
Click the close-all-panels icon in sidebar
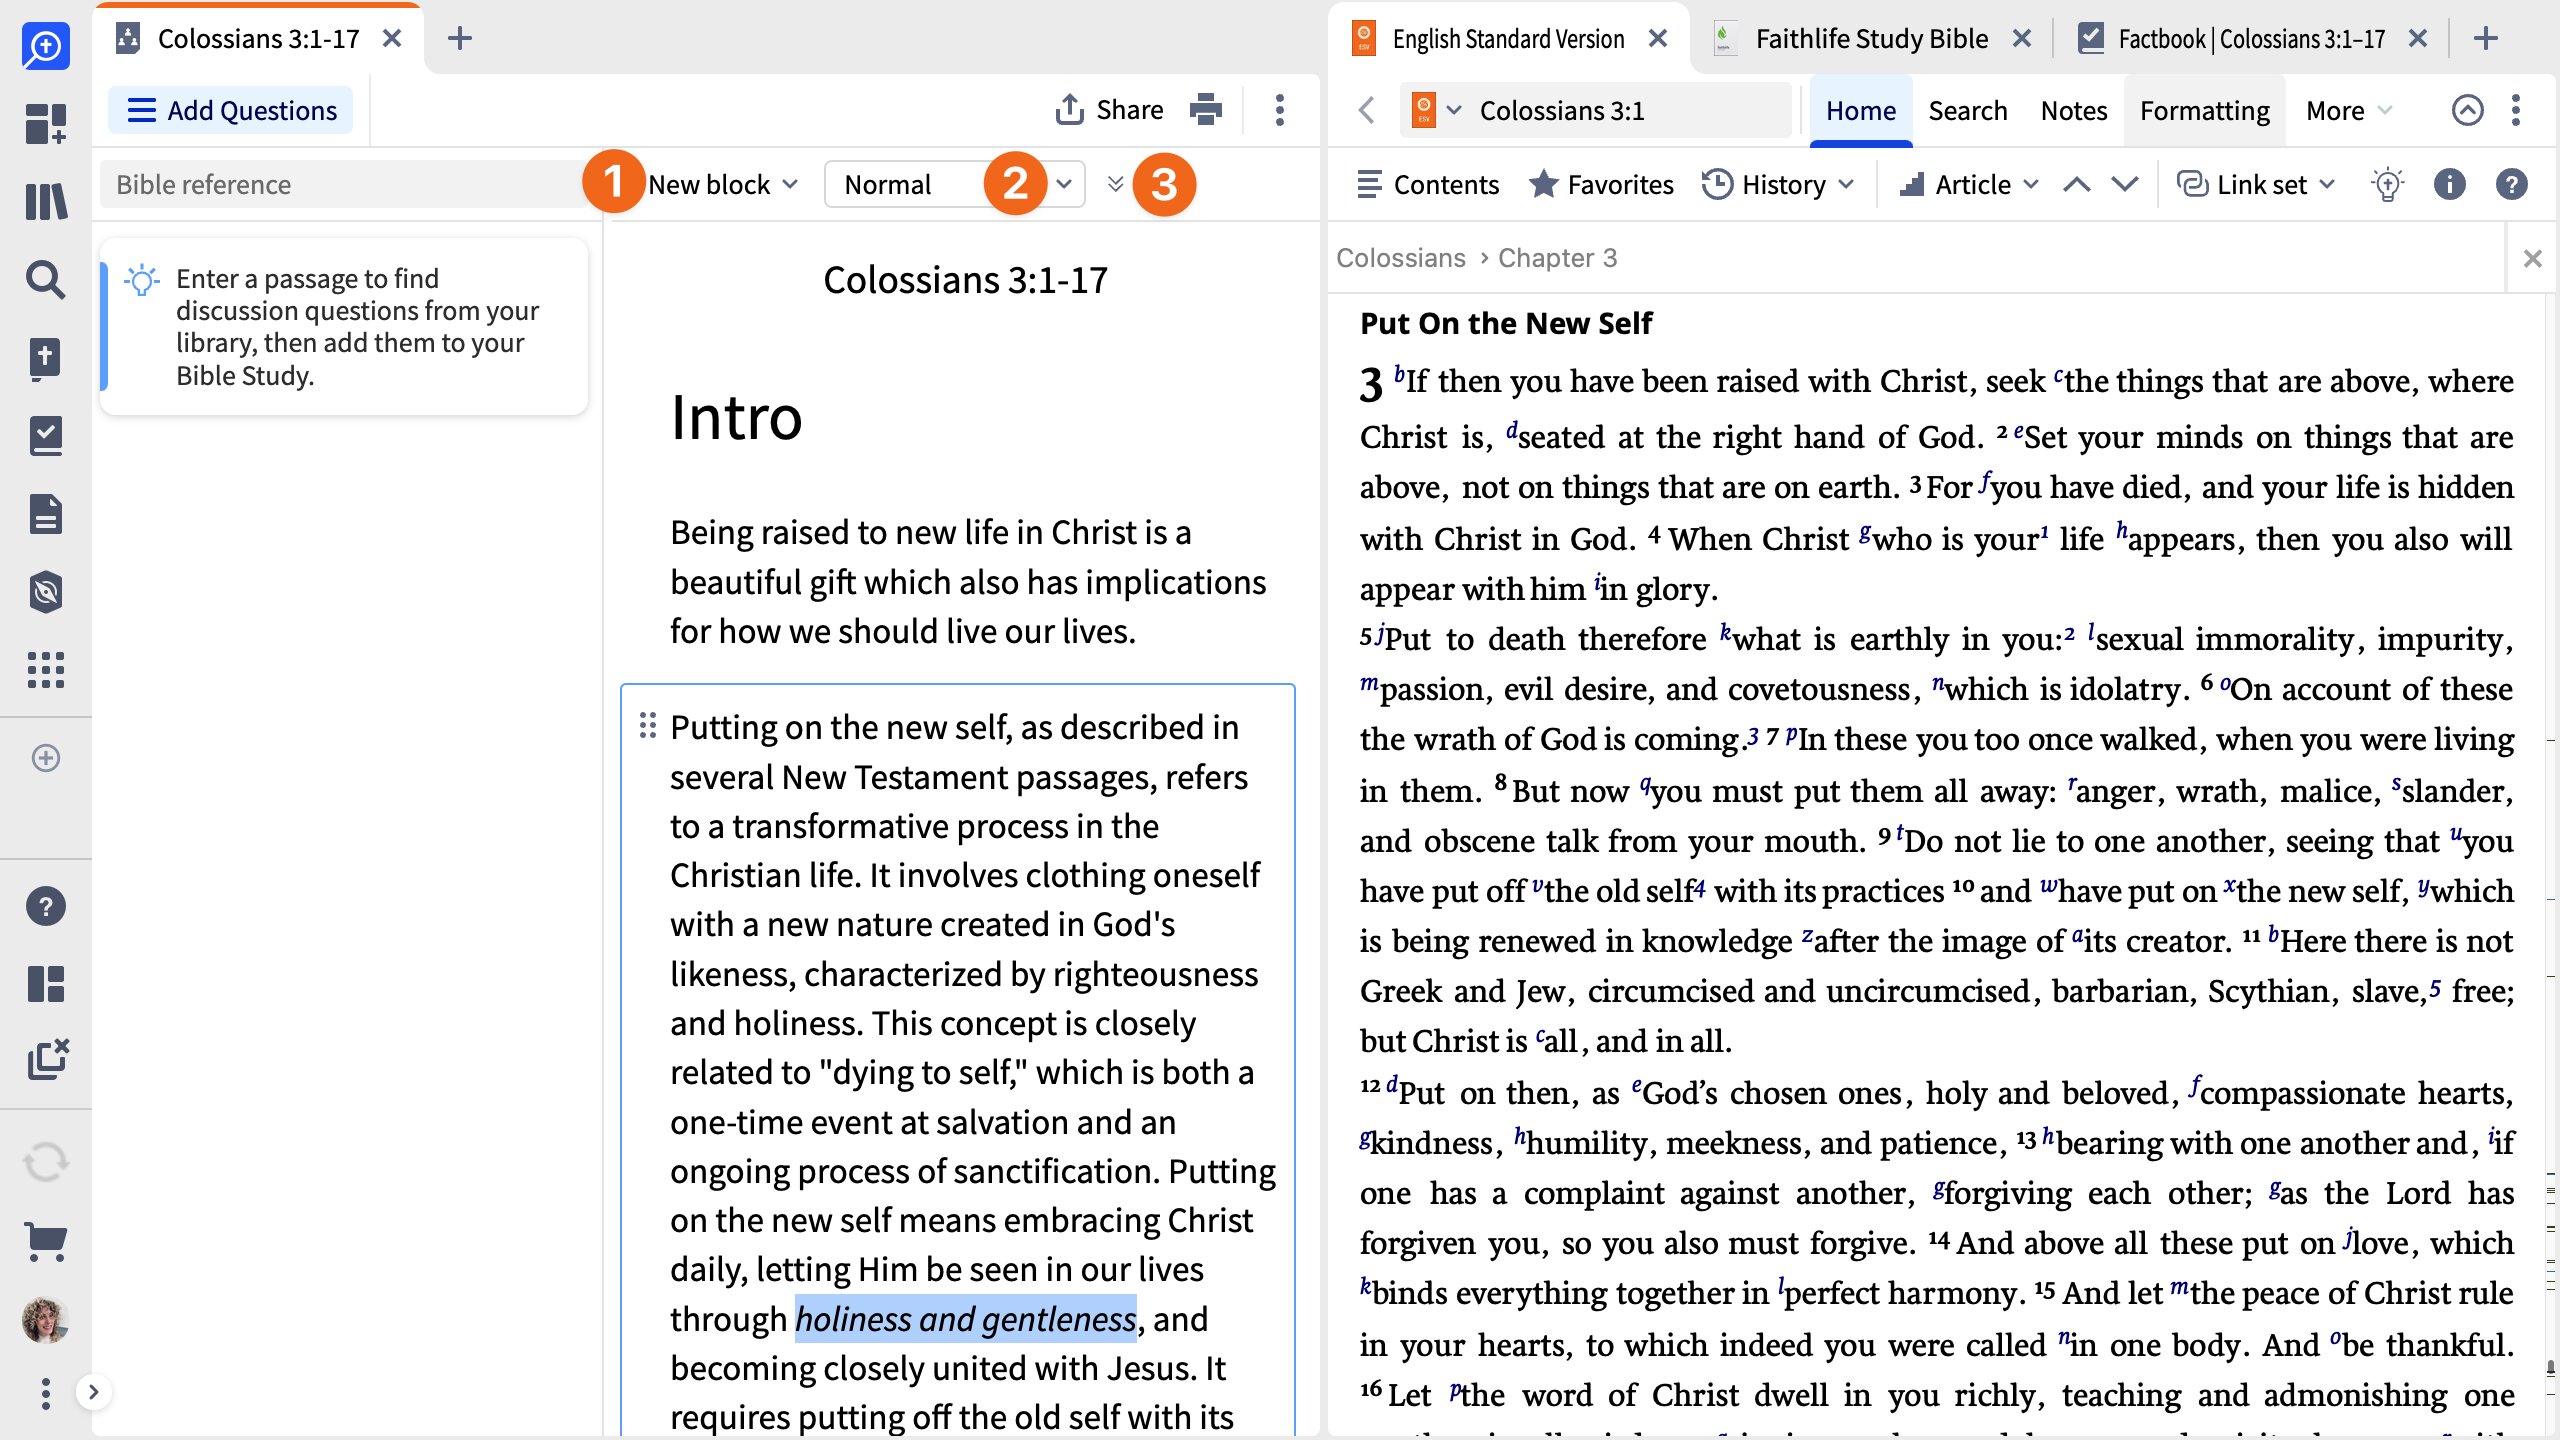pos(48,1060)
